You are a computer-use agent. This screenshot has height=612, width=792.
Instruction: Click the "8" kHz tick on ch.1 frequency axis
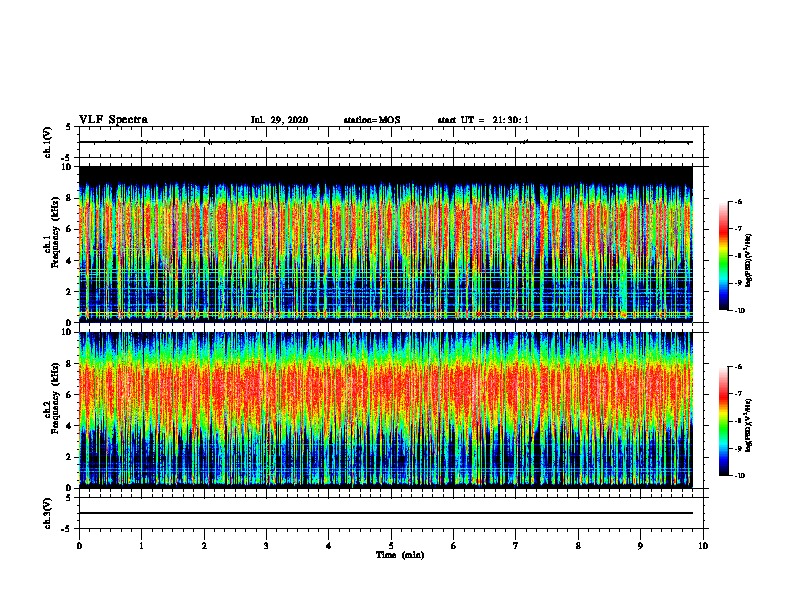coord(70,198)
